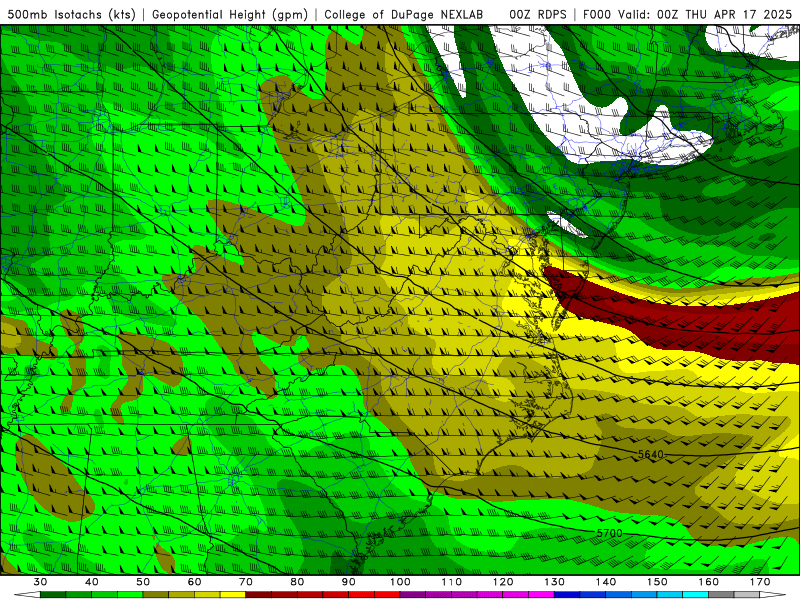Image resolution: width=800 pixels, height=600 pixels.
Task: Click the '40' legend scale number
Action: coord(92,582)
